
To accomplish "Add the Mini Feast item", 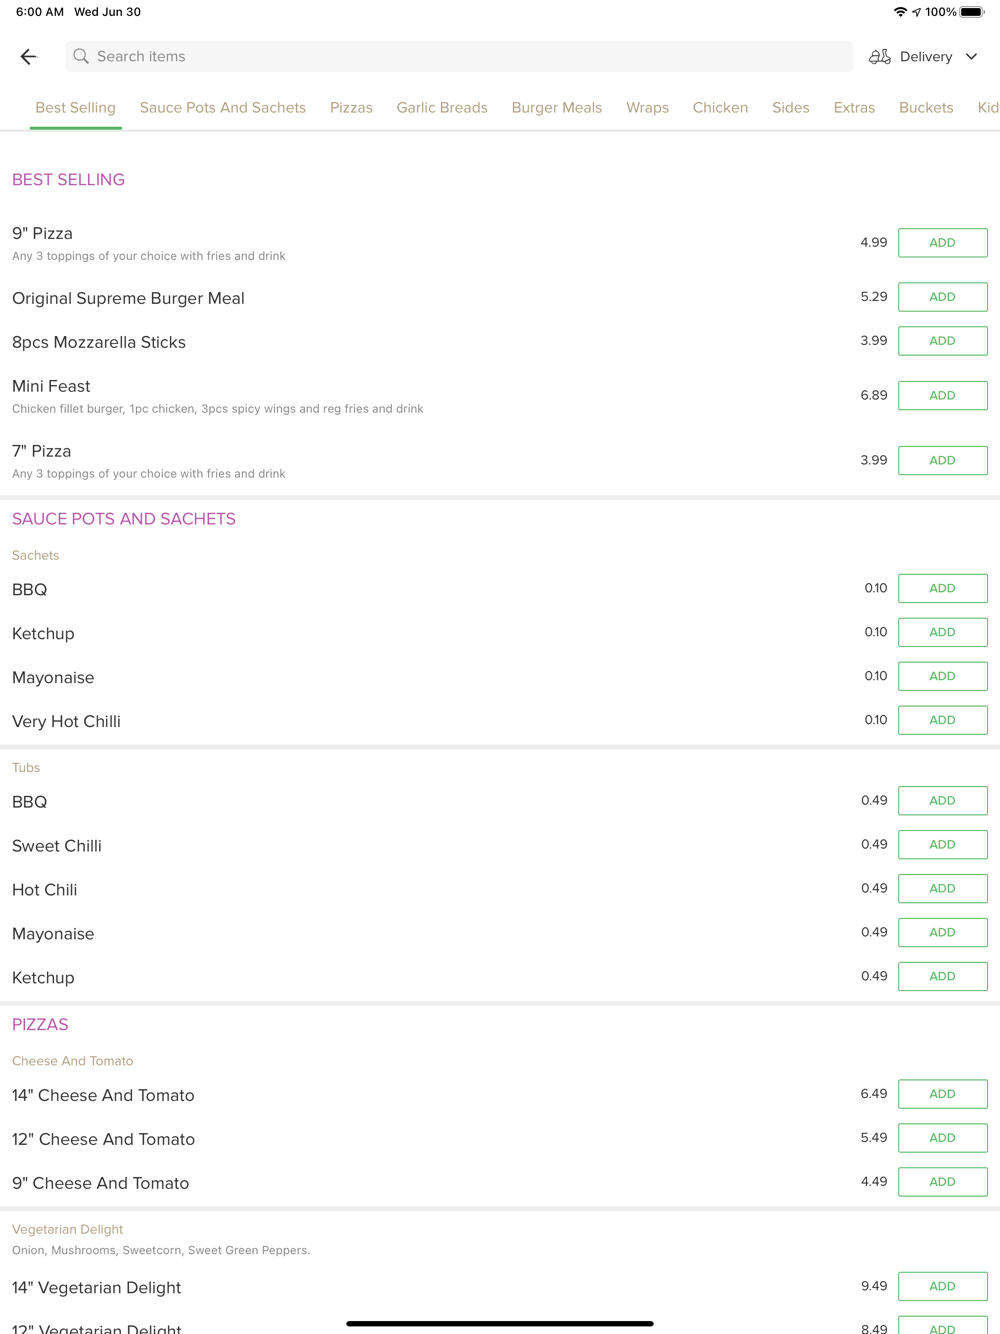I will [x=942, y=396].
